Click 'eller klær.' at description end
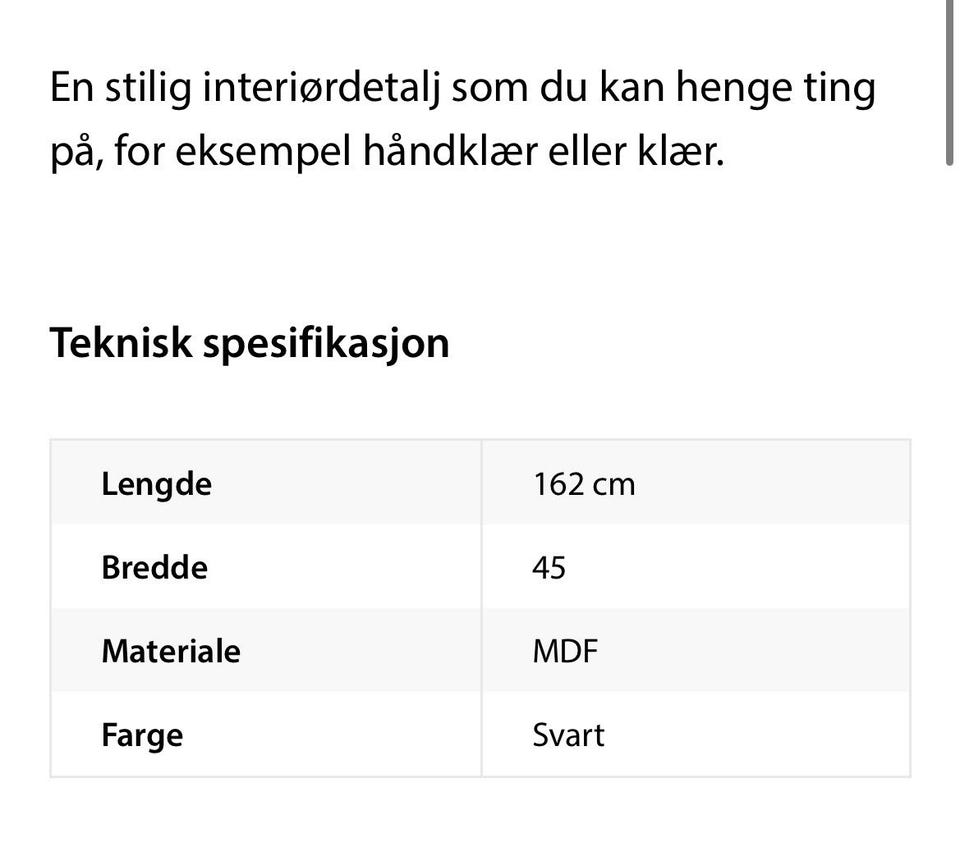 [636, 150]
